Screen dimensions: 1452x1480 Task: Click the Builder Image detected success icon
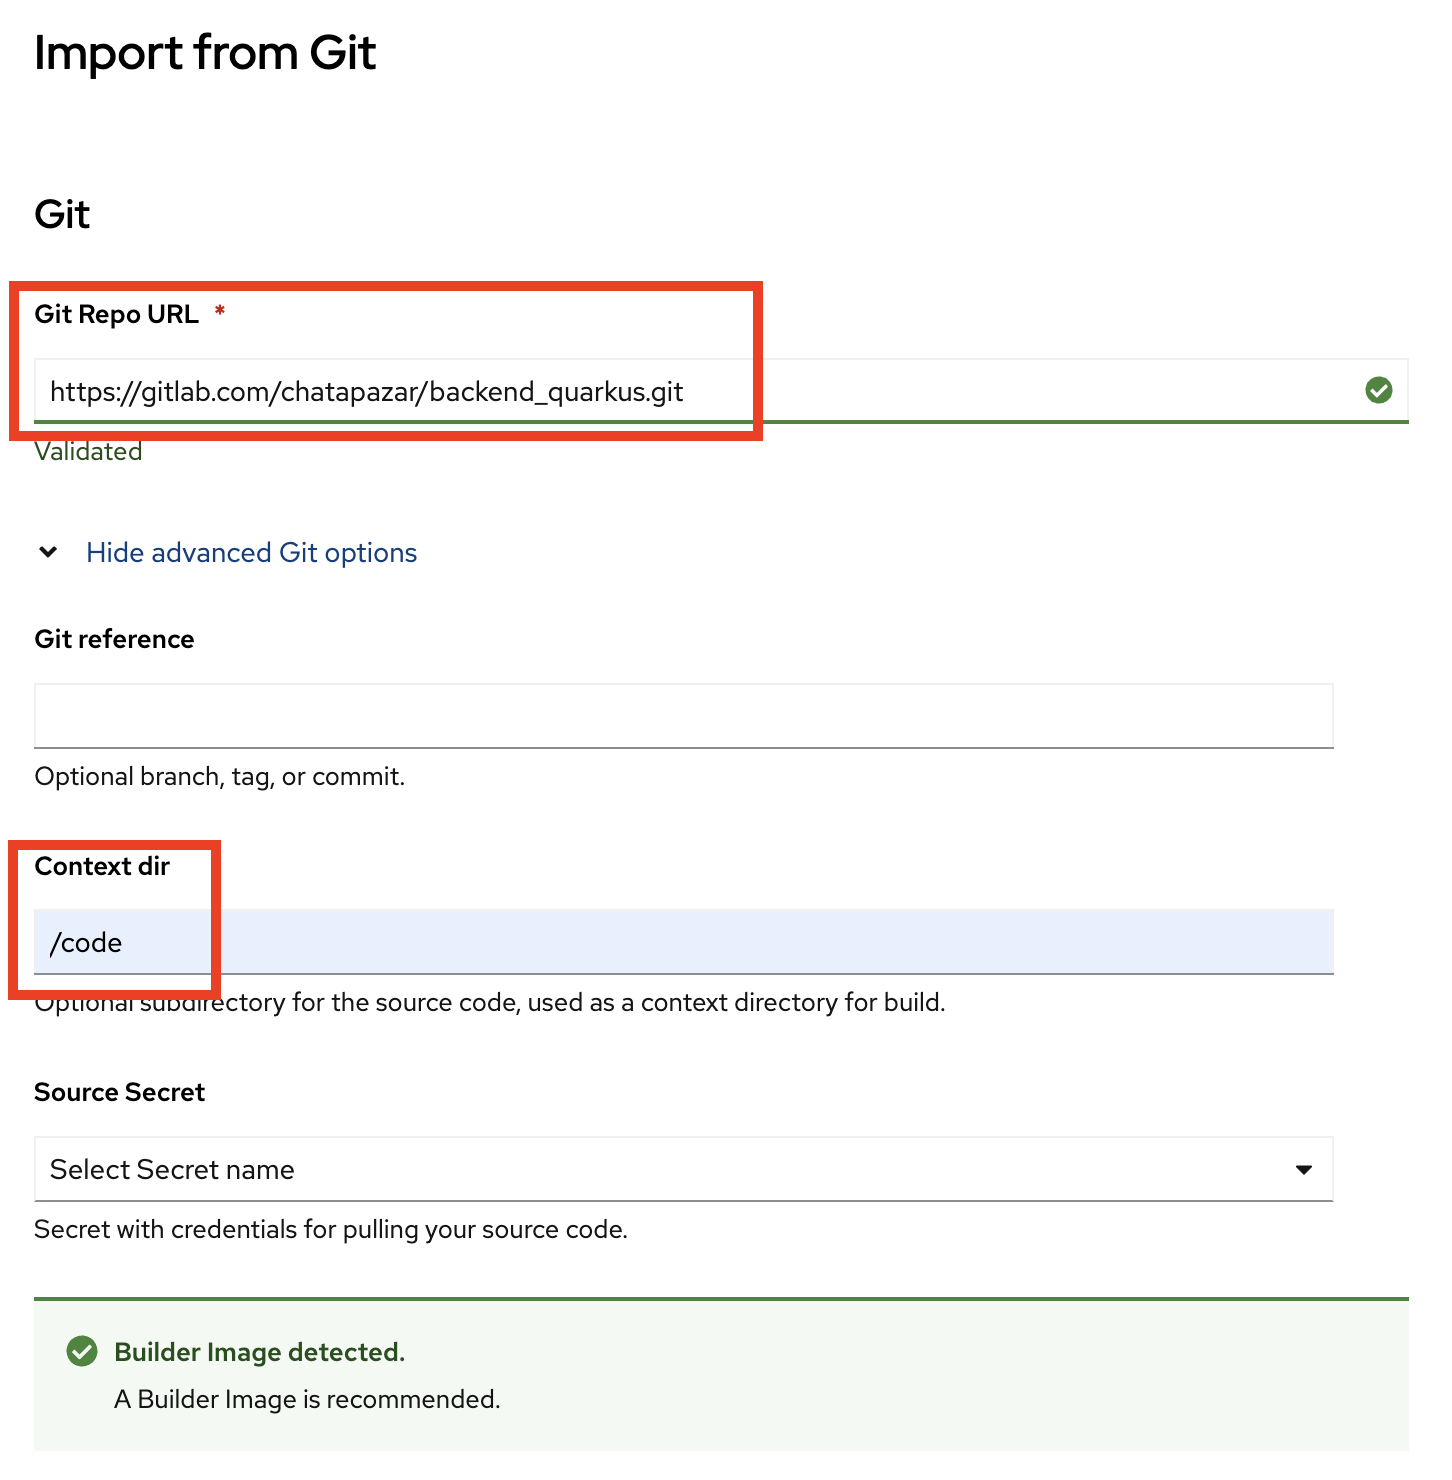click(x=82, y=1351)
